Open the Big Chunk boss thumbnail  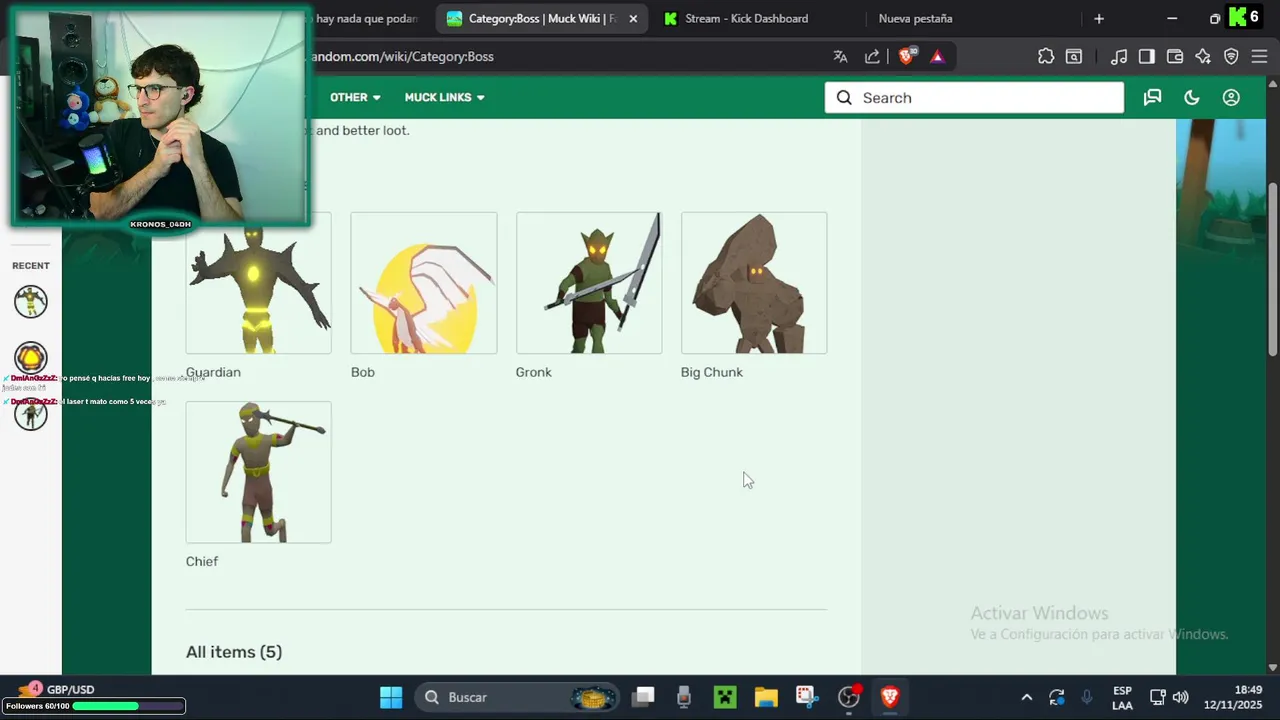[754, 283]
